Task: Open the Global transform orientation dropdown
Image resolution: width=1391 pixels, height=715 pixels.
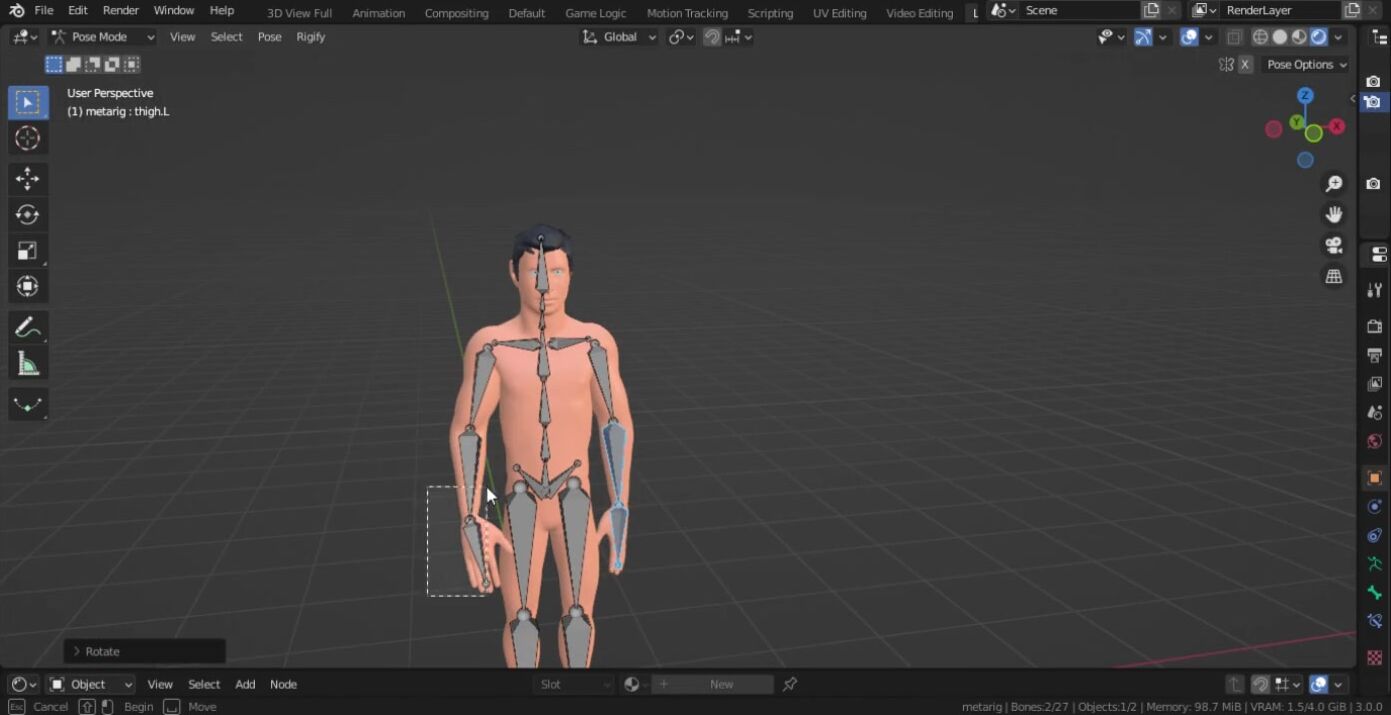Action: click(x=620, y=37)
